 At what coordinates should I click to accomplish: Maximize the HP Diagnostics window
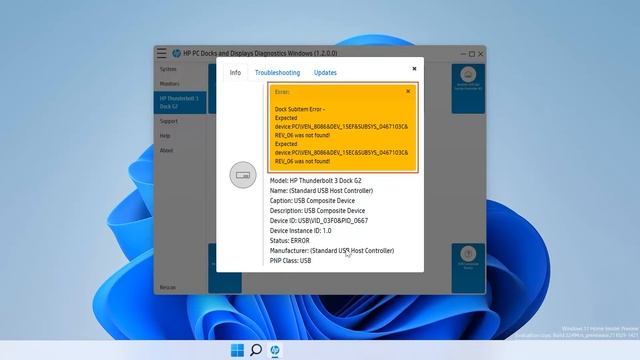472,53
